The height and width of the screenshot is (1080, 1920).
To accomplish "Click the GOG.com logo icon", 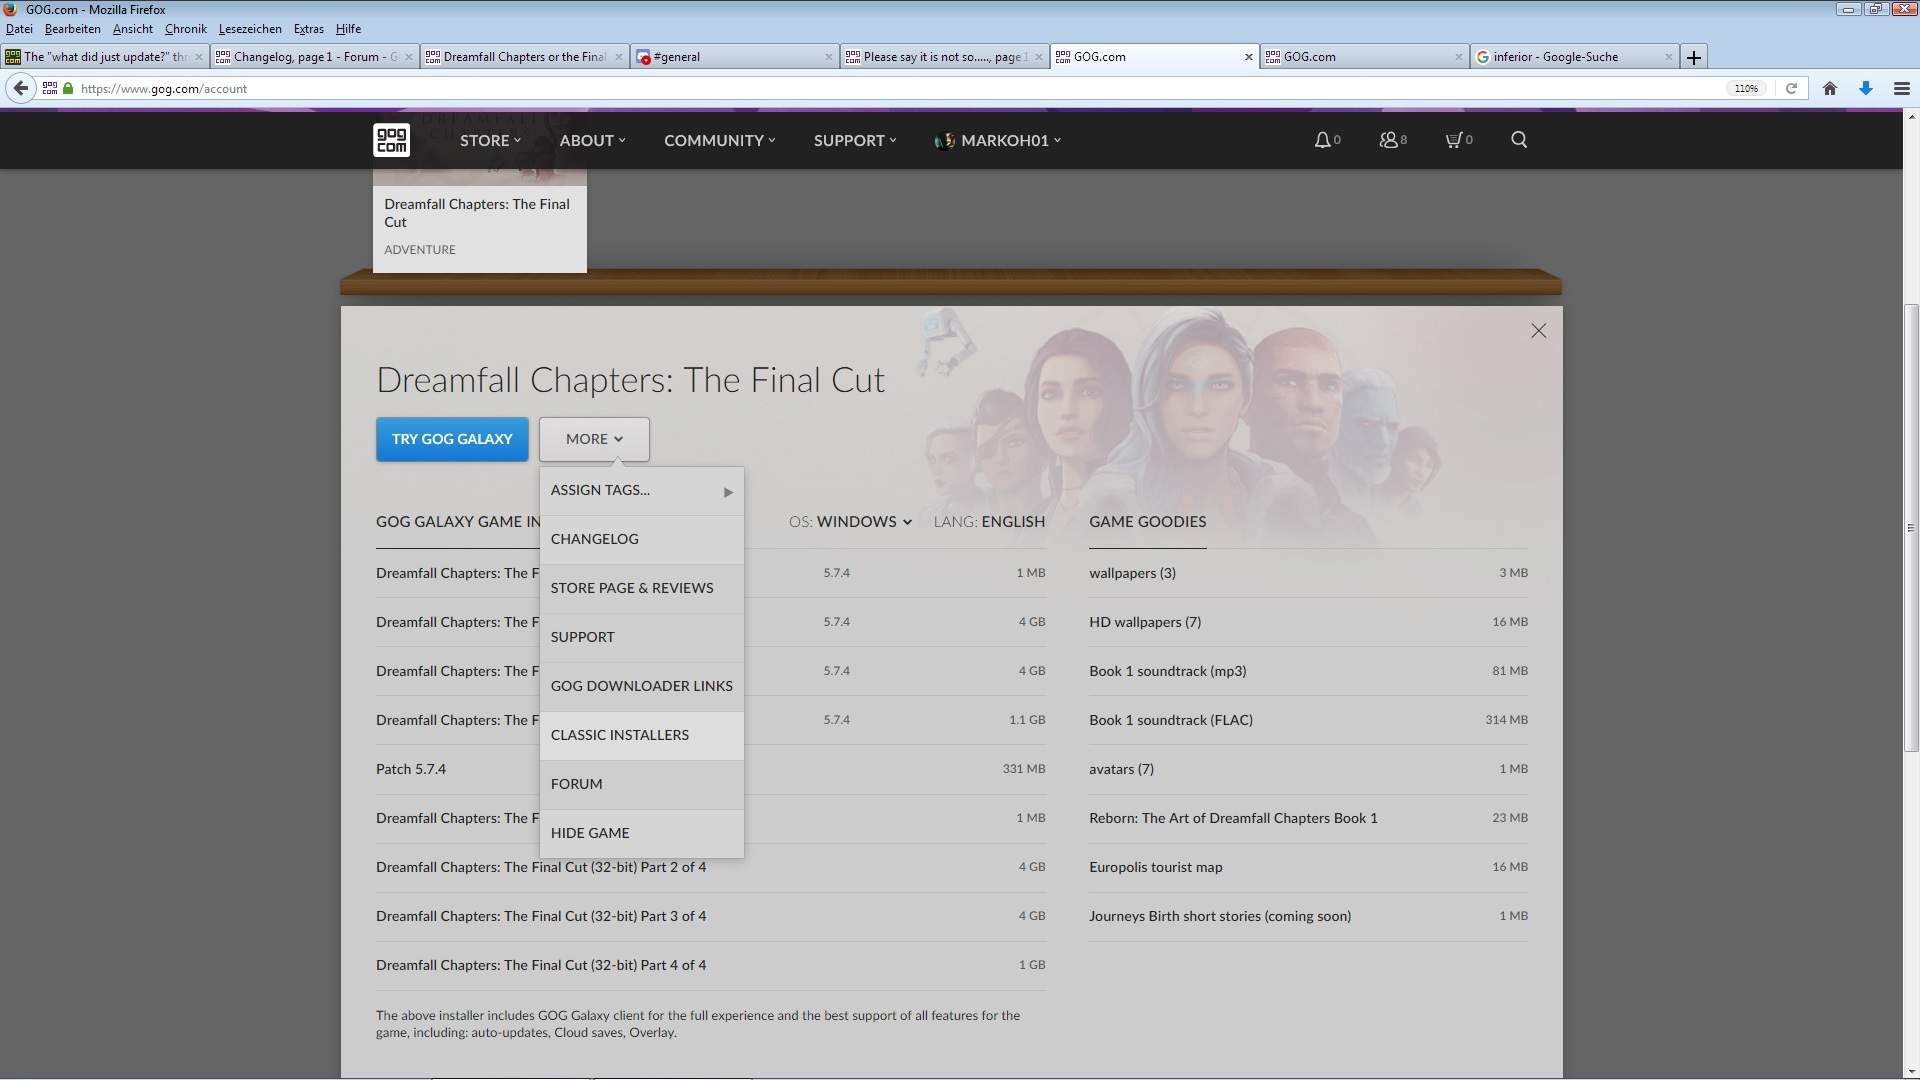I will (391, 140).
